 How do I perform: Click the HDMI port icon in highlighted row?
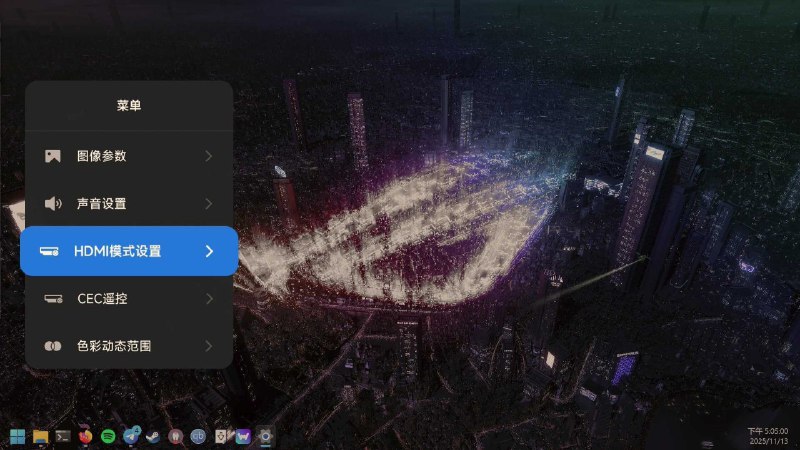[49, 251]
